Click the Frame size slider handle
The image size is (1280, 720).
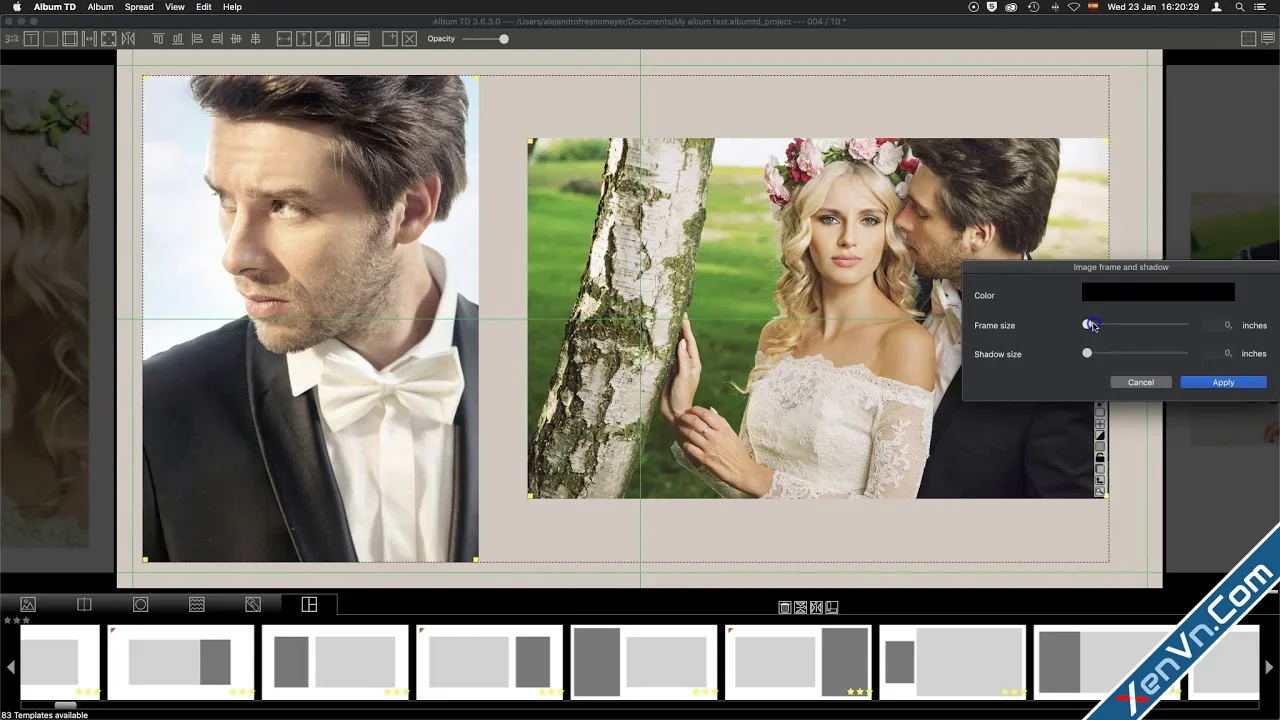pyautogui.click(x=1088, y=324)
